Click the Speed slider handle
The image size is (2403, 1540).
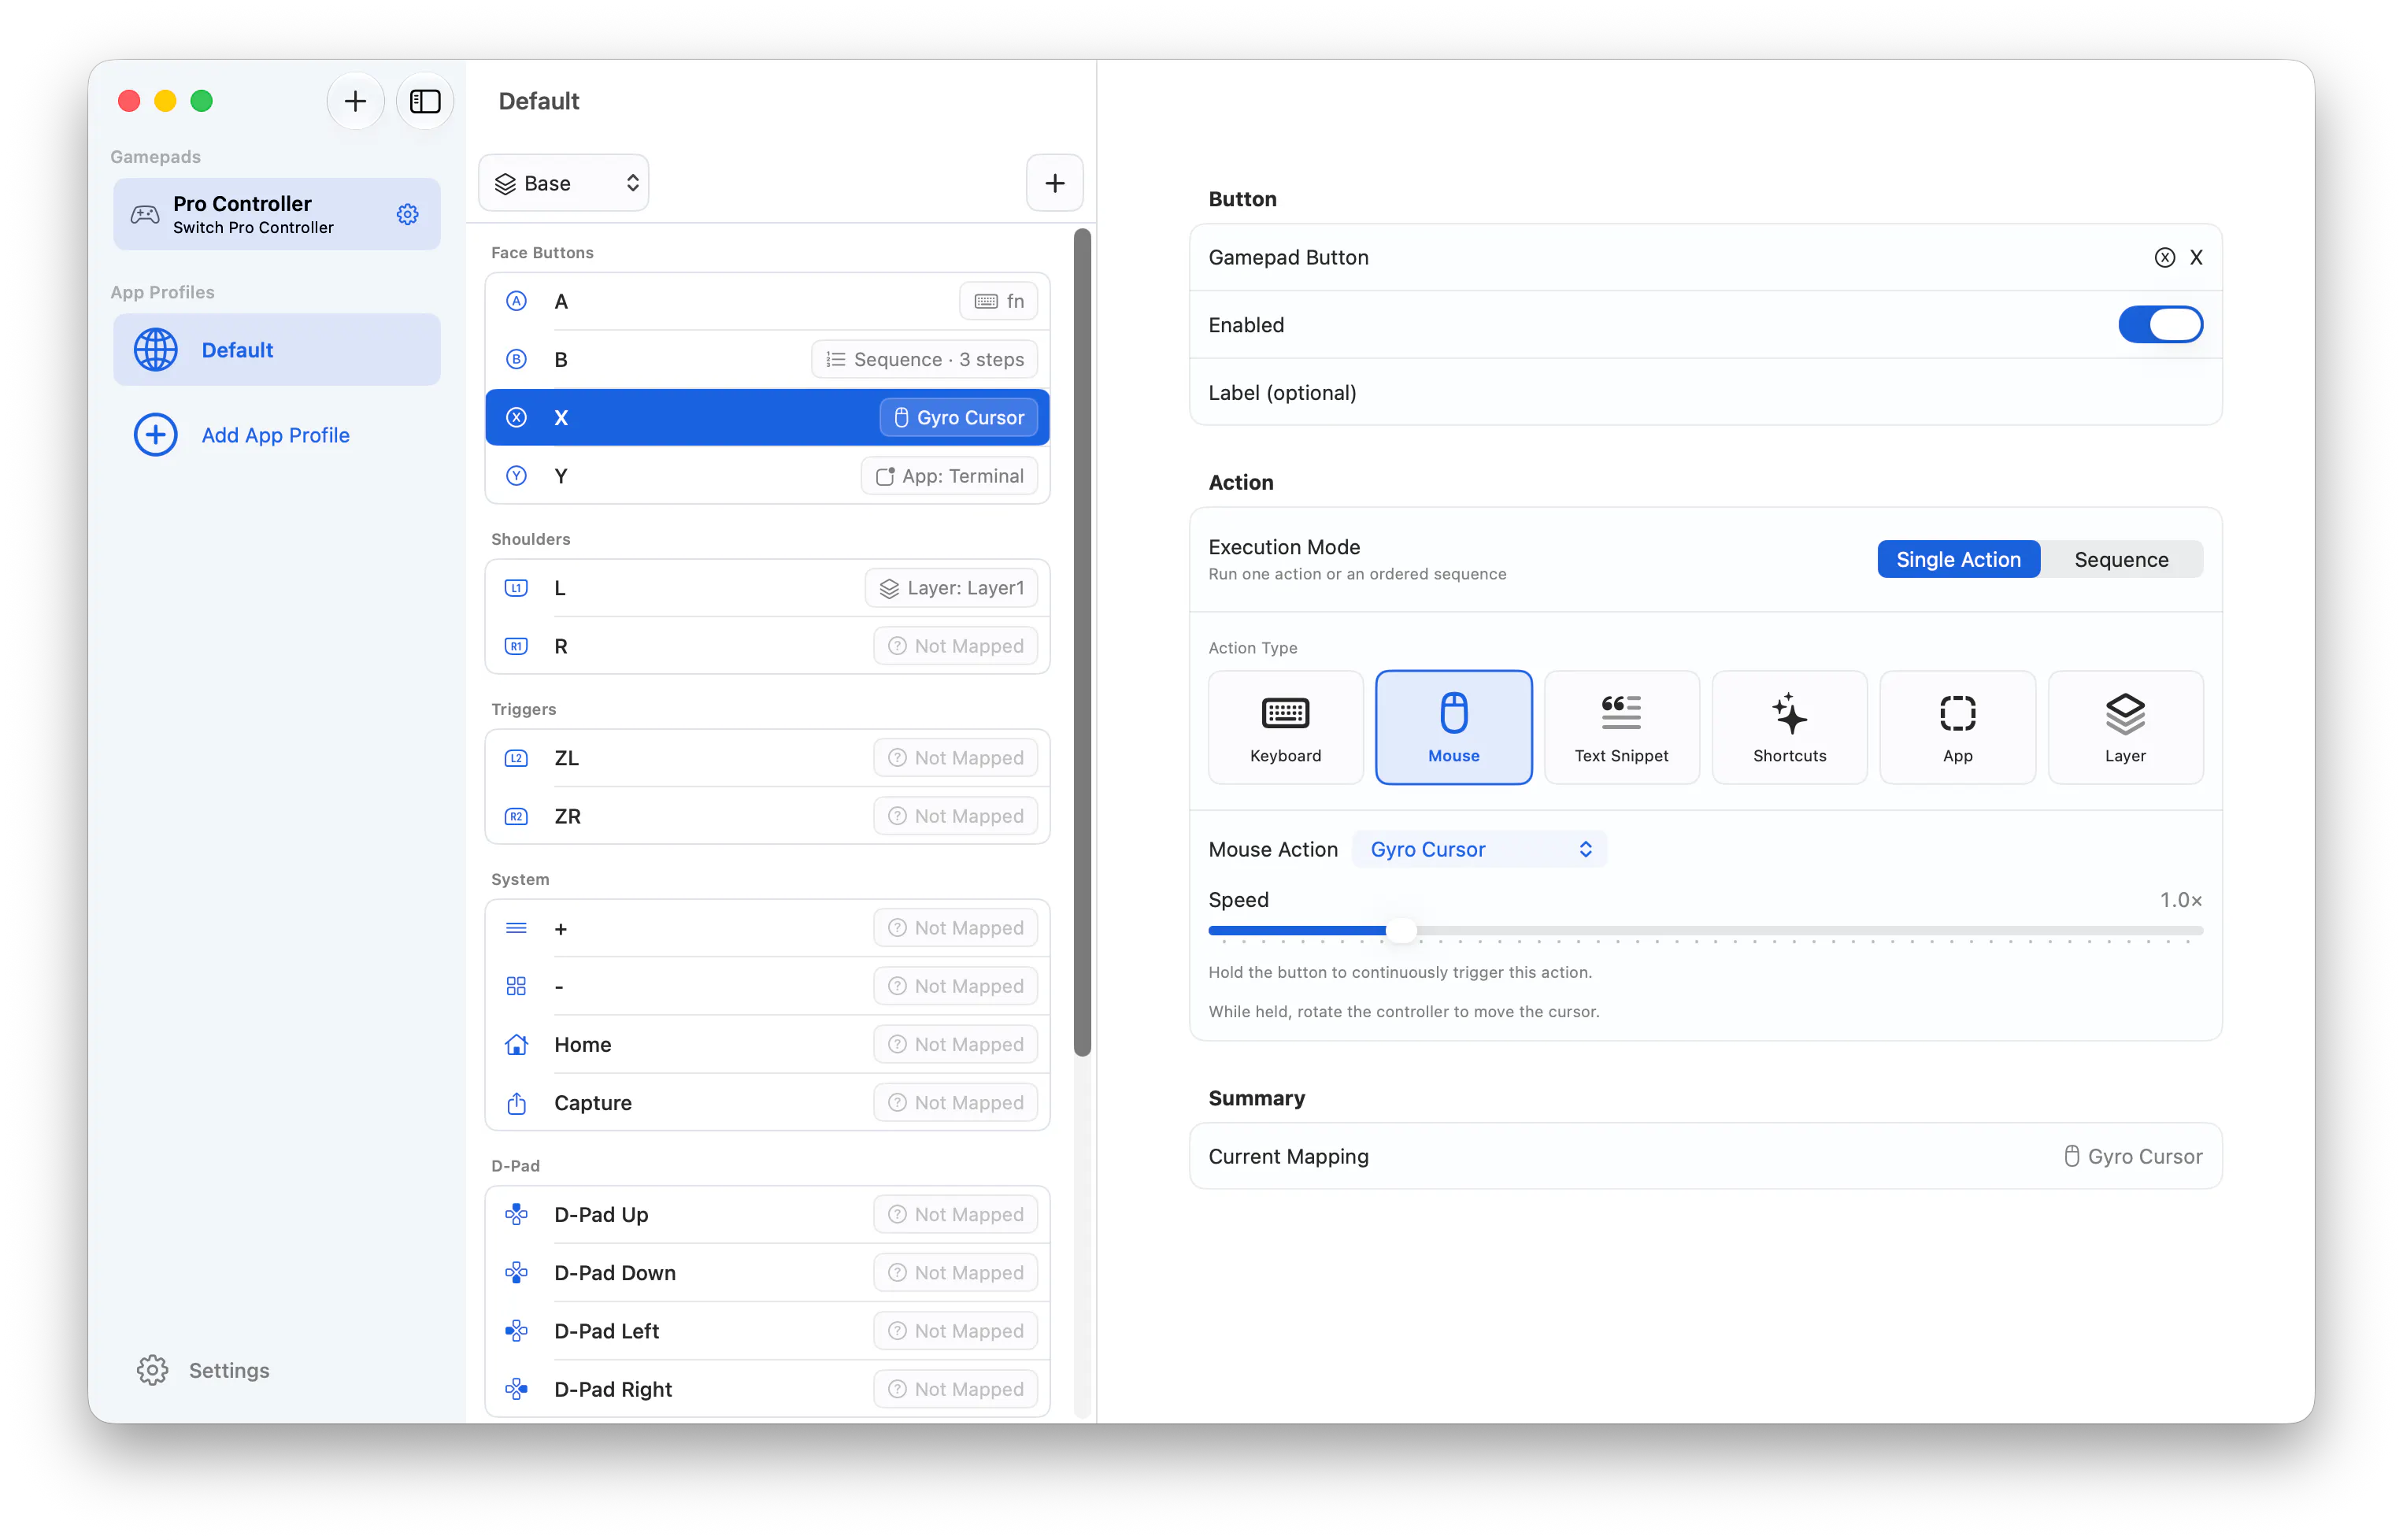click(x=1401, y=930)
